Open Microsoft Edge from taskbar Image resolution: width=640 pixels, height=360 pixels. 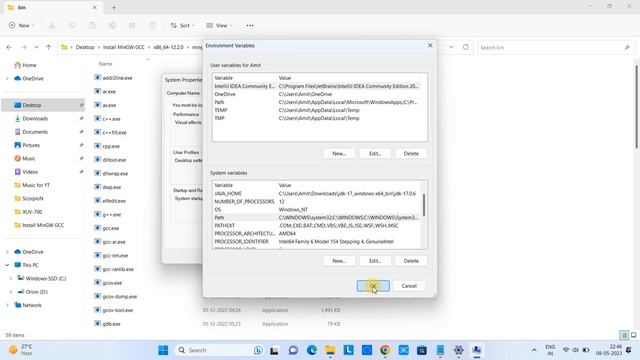(312, 350)
